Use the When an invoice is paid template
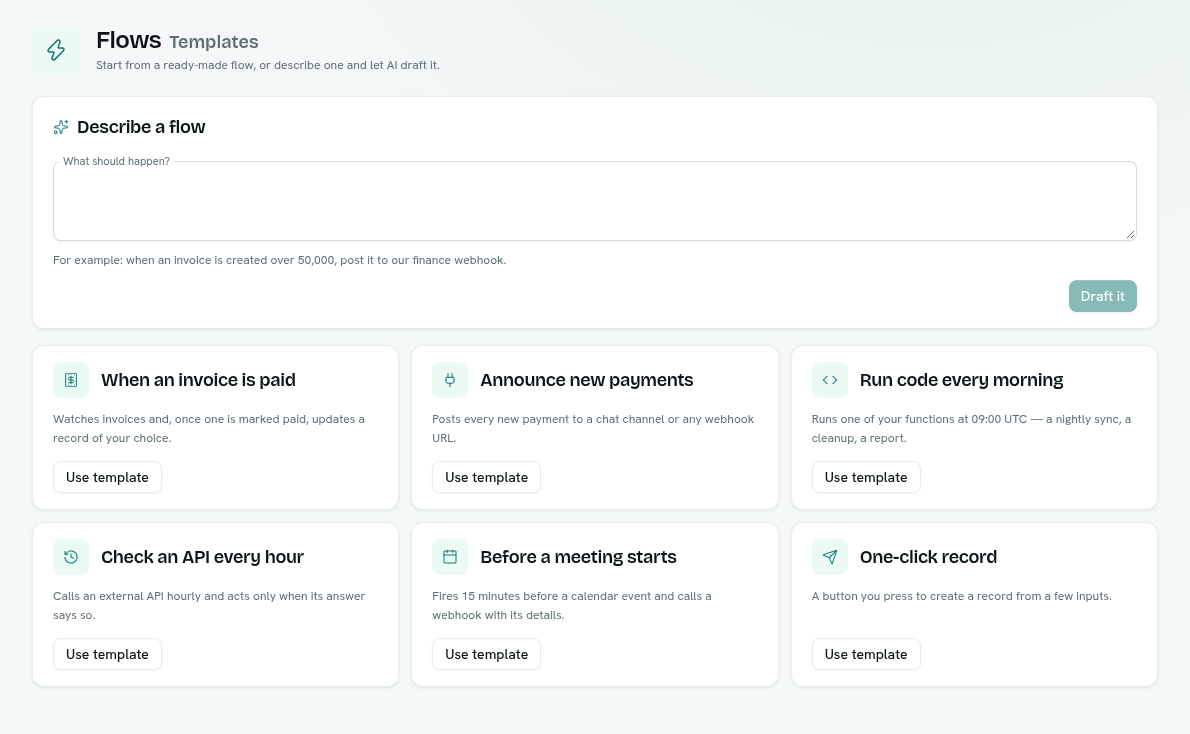The image size is (1190, 734). click(107, 477)
